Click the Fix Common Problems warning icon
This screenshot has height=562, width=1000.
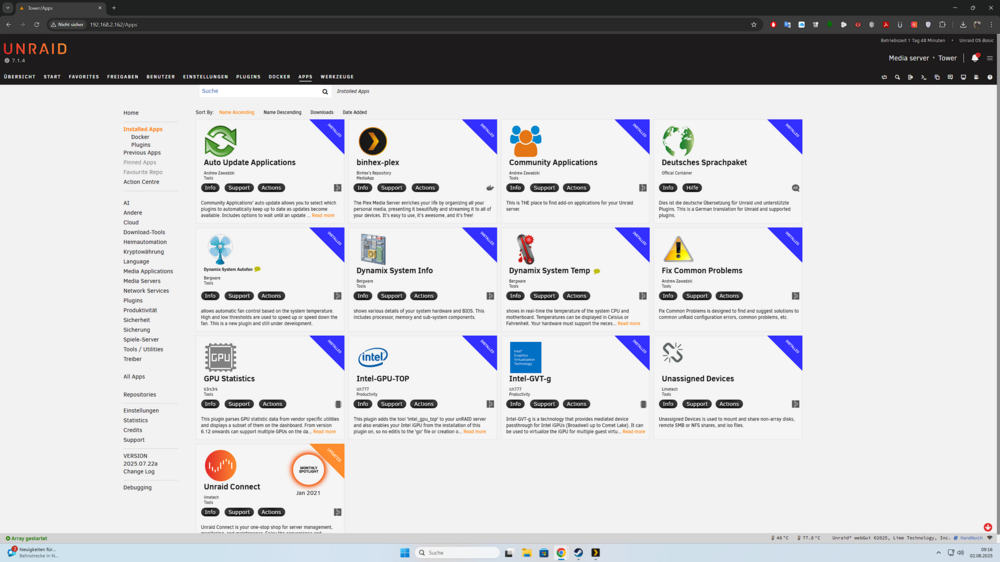coord(677,249)
